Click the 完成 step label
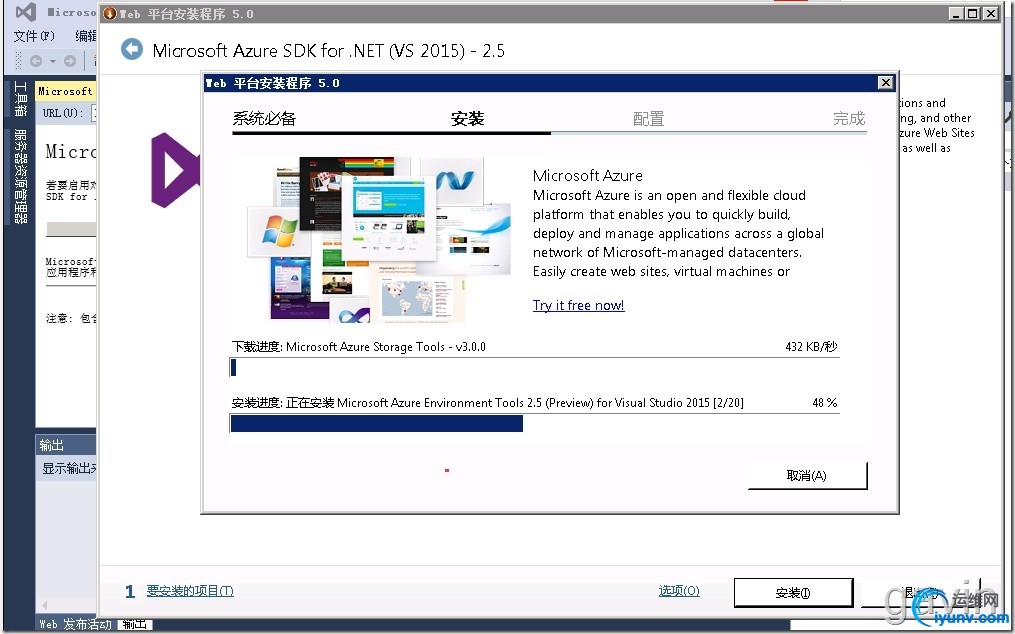This screenshot has height=634, width=1015. (849, 119)
